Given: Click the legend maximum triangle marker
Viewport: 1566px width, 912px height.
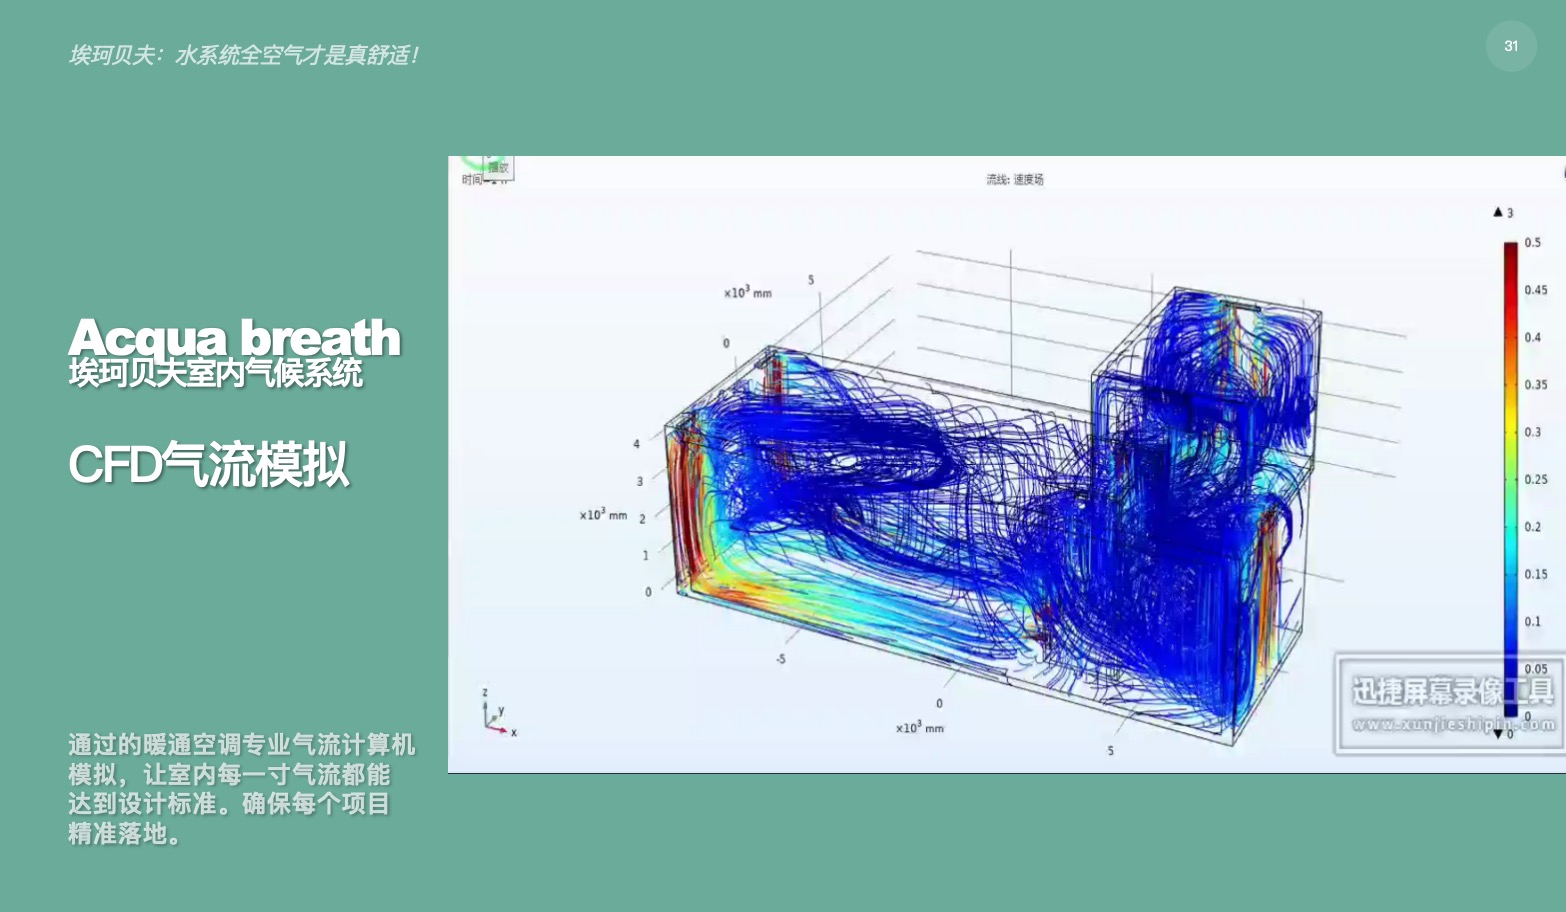Looking at the screenshot, I should (x=1498, y=212).
